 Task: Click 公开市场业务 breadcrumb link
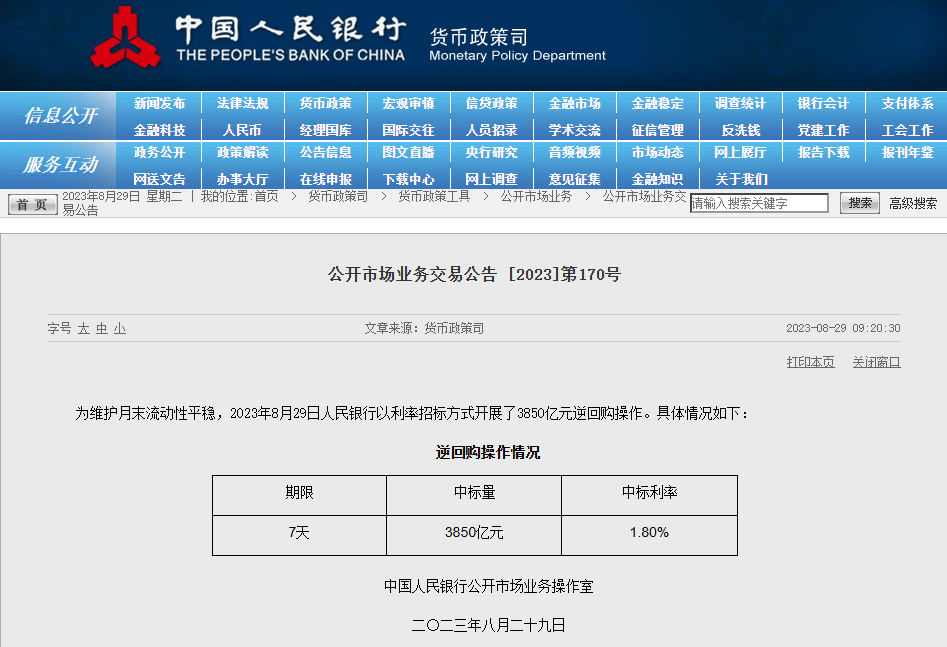pyautogui.click(x=536, y=196)
